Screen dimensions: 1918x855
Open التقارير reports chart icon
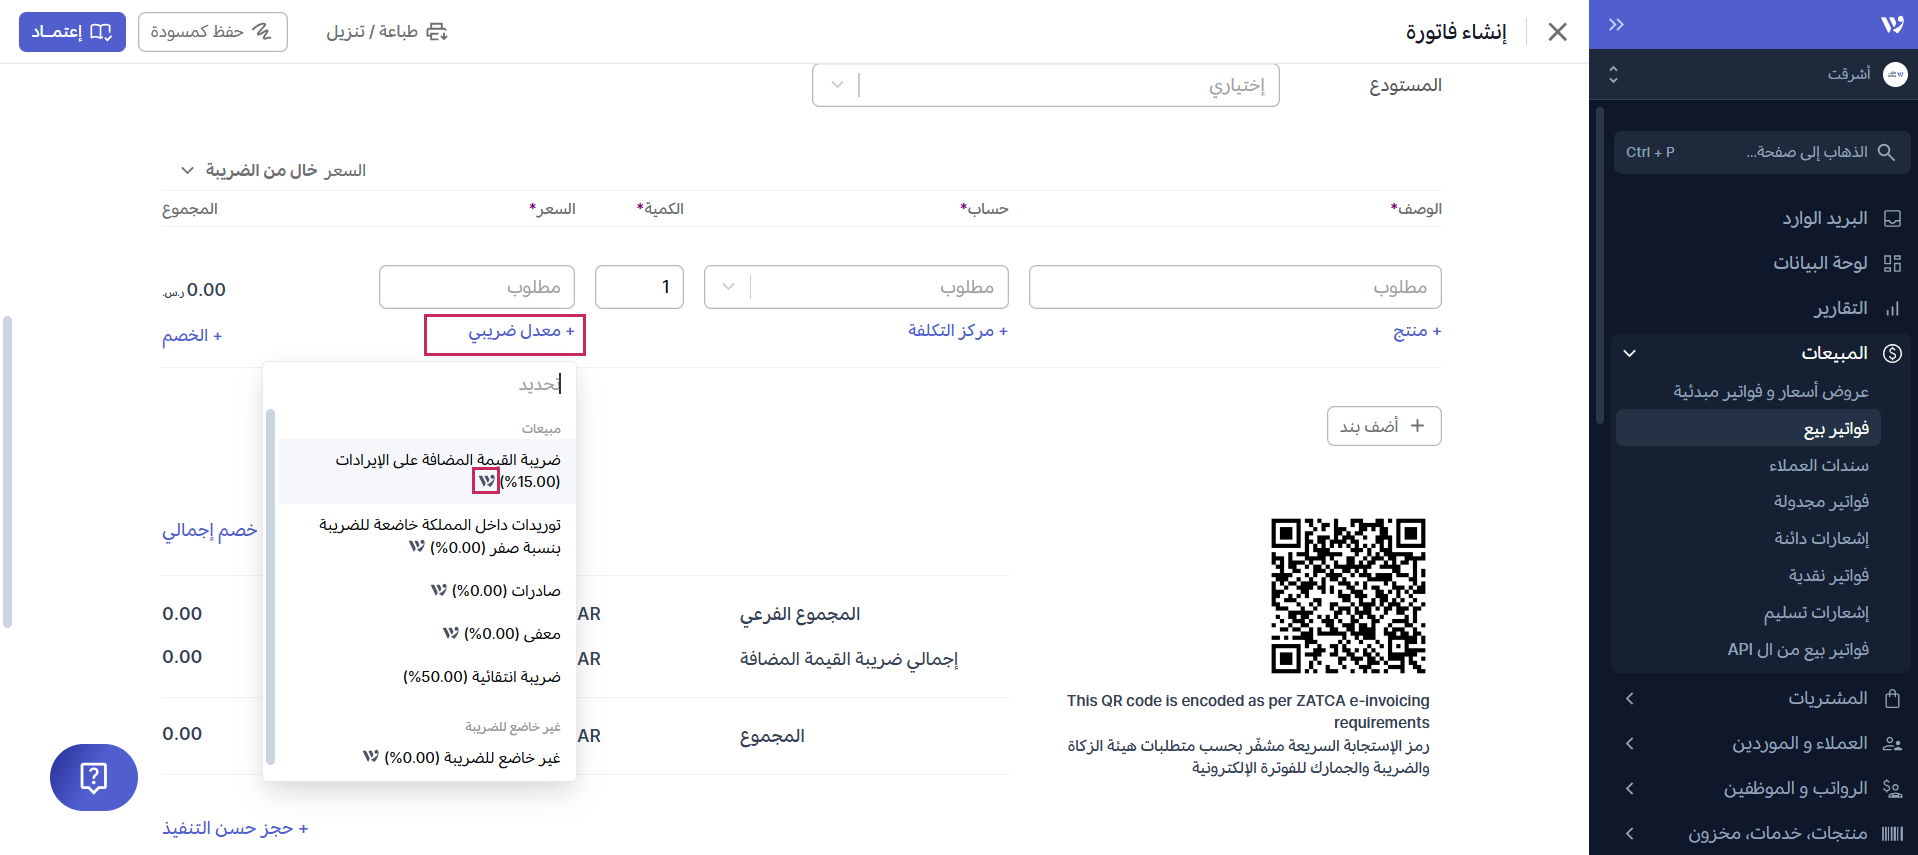(1892, 309)
